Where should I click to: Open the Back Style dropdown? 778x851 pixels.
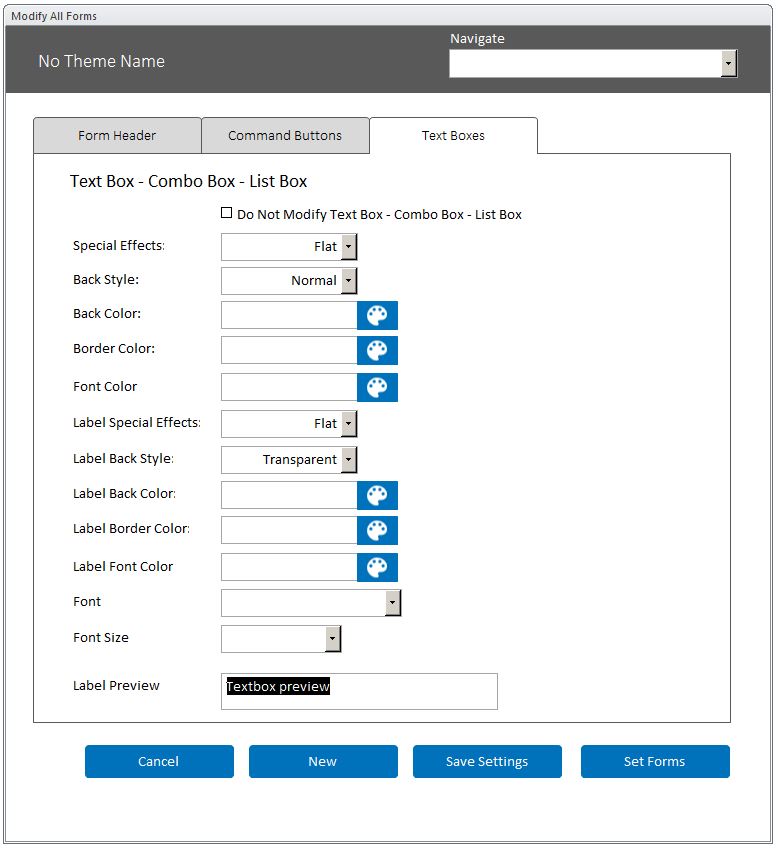pyautogui.click(x=349, y=281)
